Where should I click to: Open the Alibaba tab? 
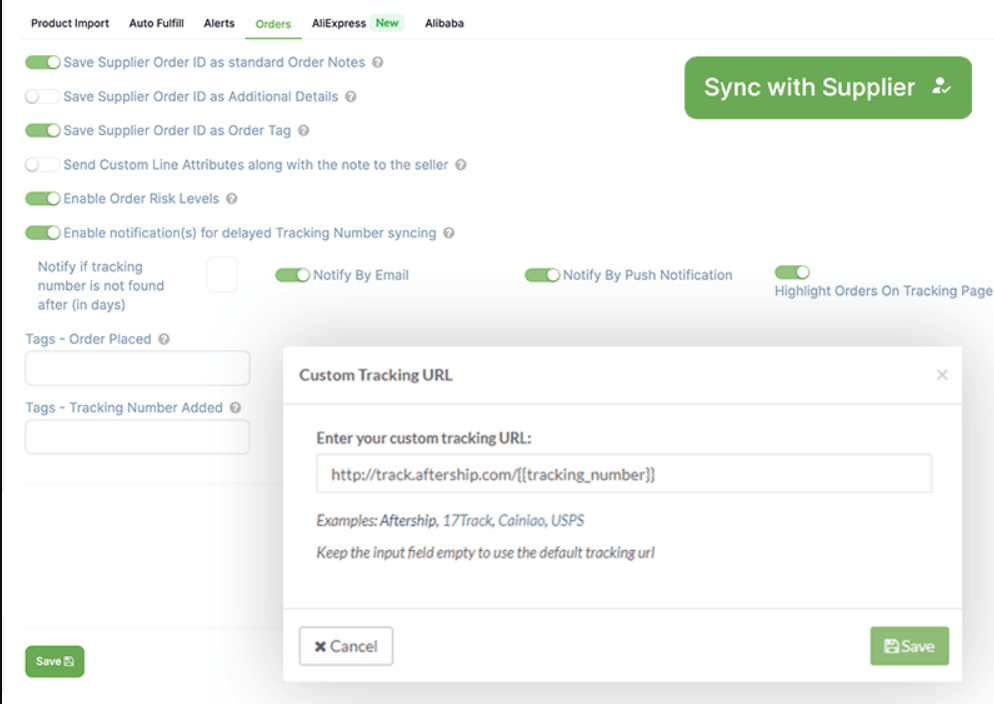[x=444, y=23]
